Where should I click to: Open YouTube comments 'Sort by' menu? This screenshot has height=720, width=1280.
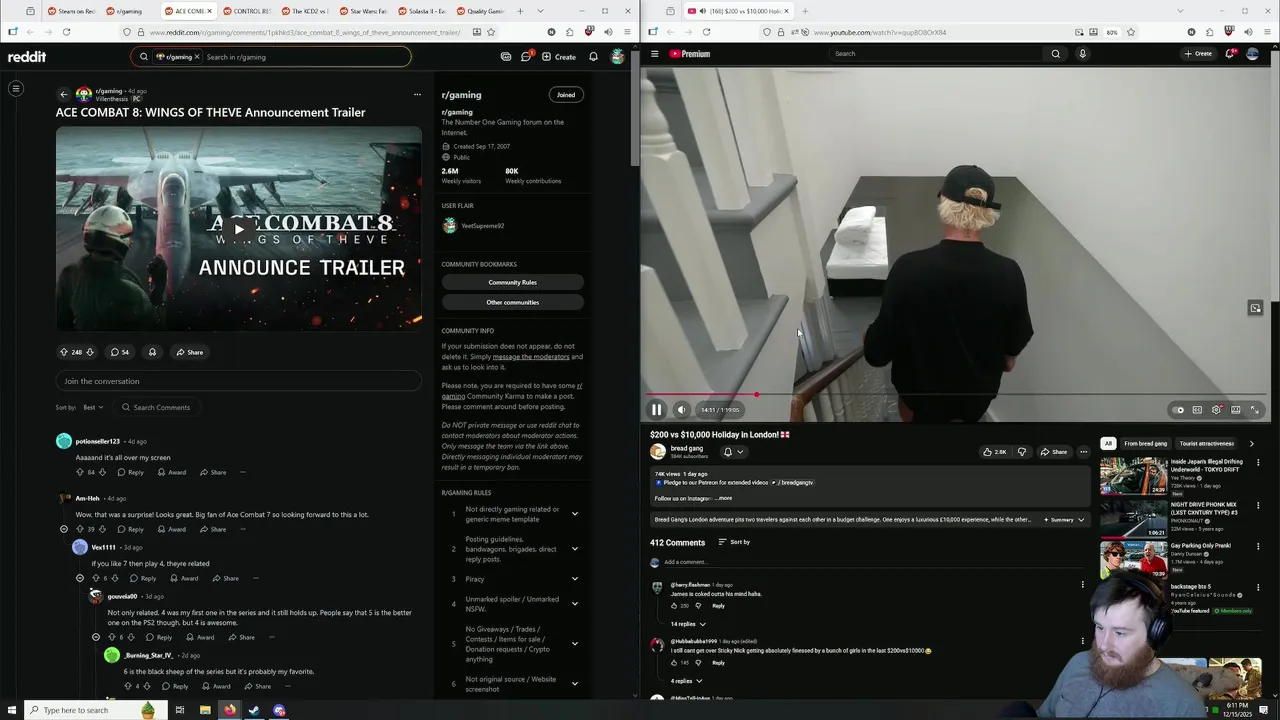point(734,542)
